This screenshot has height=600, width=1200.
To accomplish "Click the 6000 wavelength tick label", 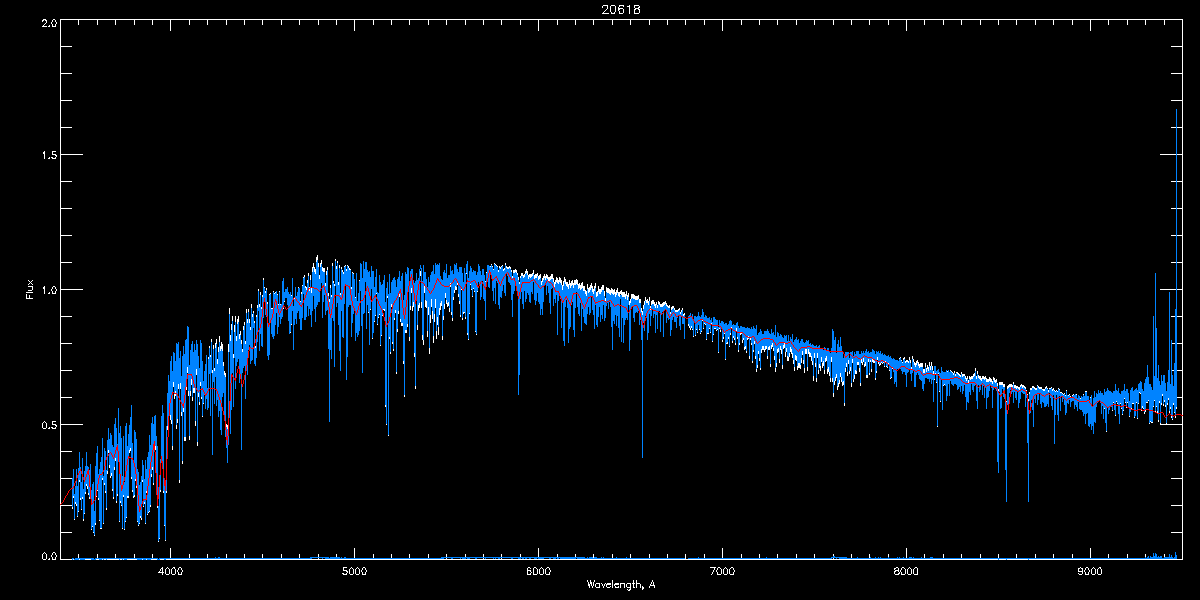I will pyautogui.click(x=538, y=572).
